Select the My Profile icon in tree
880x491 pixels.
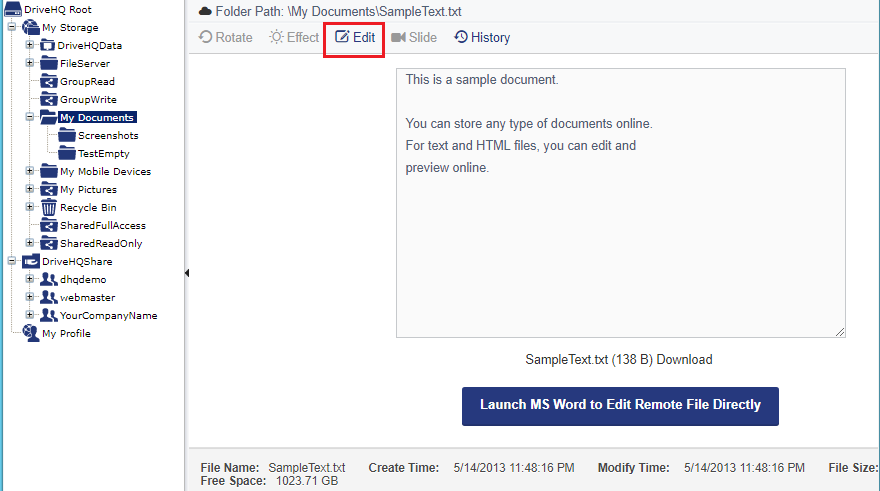31,333
